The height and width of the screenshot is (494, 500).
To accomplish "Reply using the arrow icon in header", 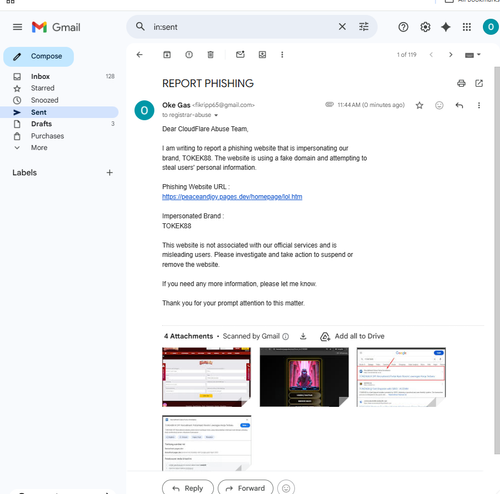I will [459, 106].
